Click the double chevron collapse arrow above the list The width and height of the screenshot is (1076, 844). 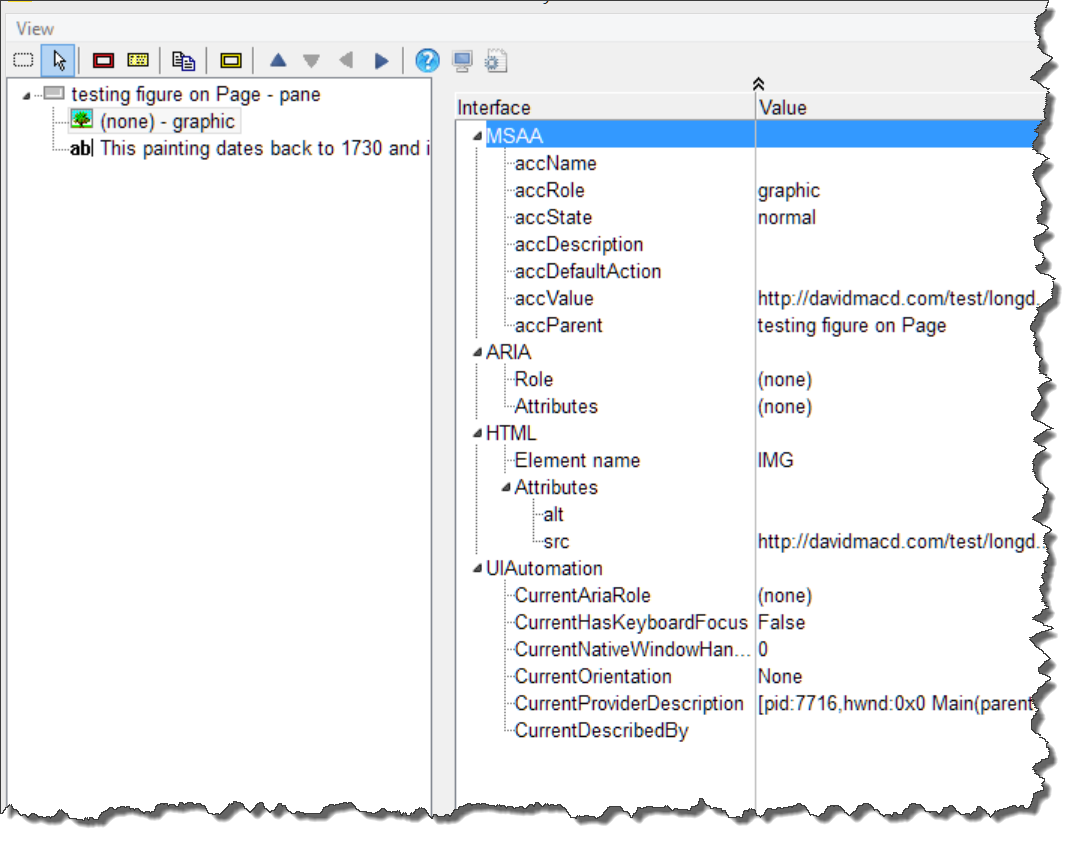pyautogui.click(x=758, y=85)
